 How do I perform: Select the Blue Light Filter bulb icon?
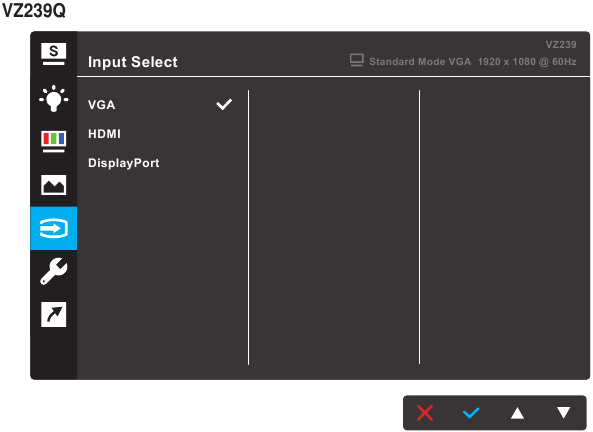click(53, 98)
